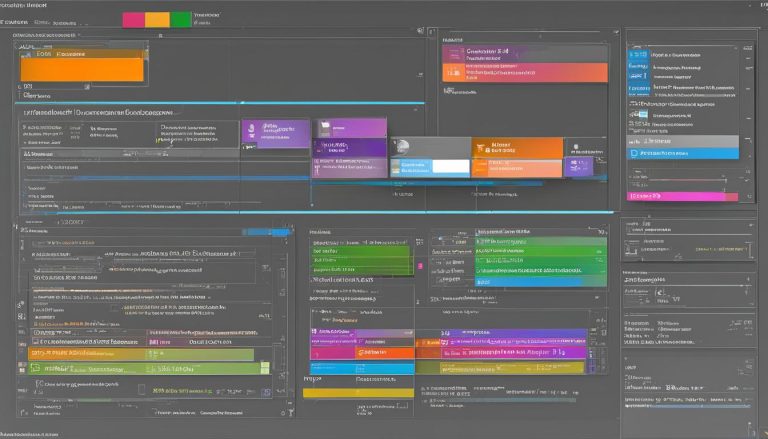Collapse the arrow at the top-left orange panel
This screenshot has width=768, height=439.
click(x=145, y=50)
